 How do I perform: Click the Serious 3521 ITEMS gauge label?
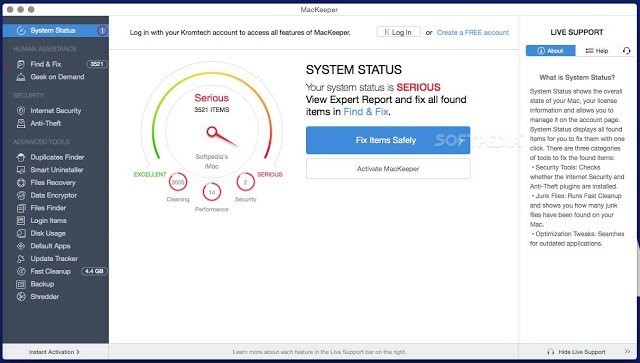211,103
